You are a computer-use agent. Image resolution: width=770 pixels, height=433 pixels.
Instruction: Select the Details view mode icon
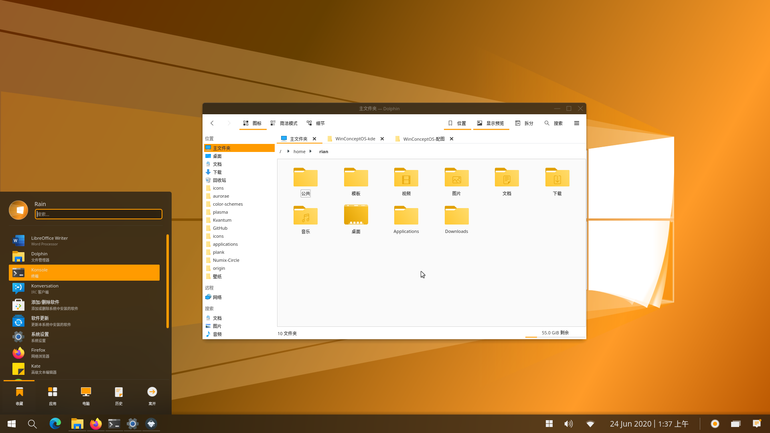pos(316,123)
